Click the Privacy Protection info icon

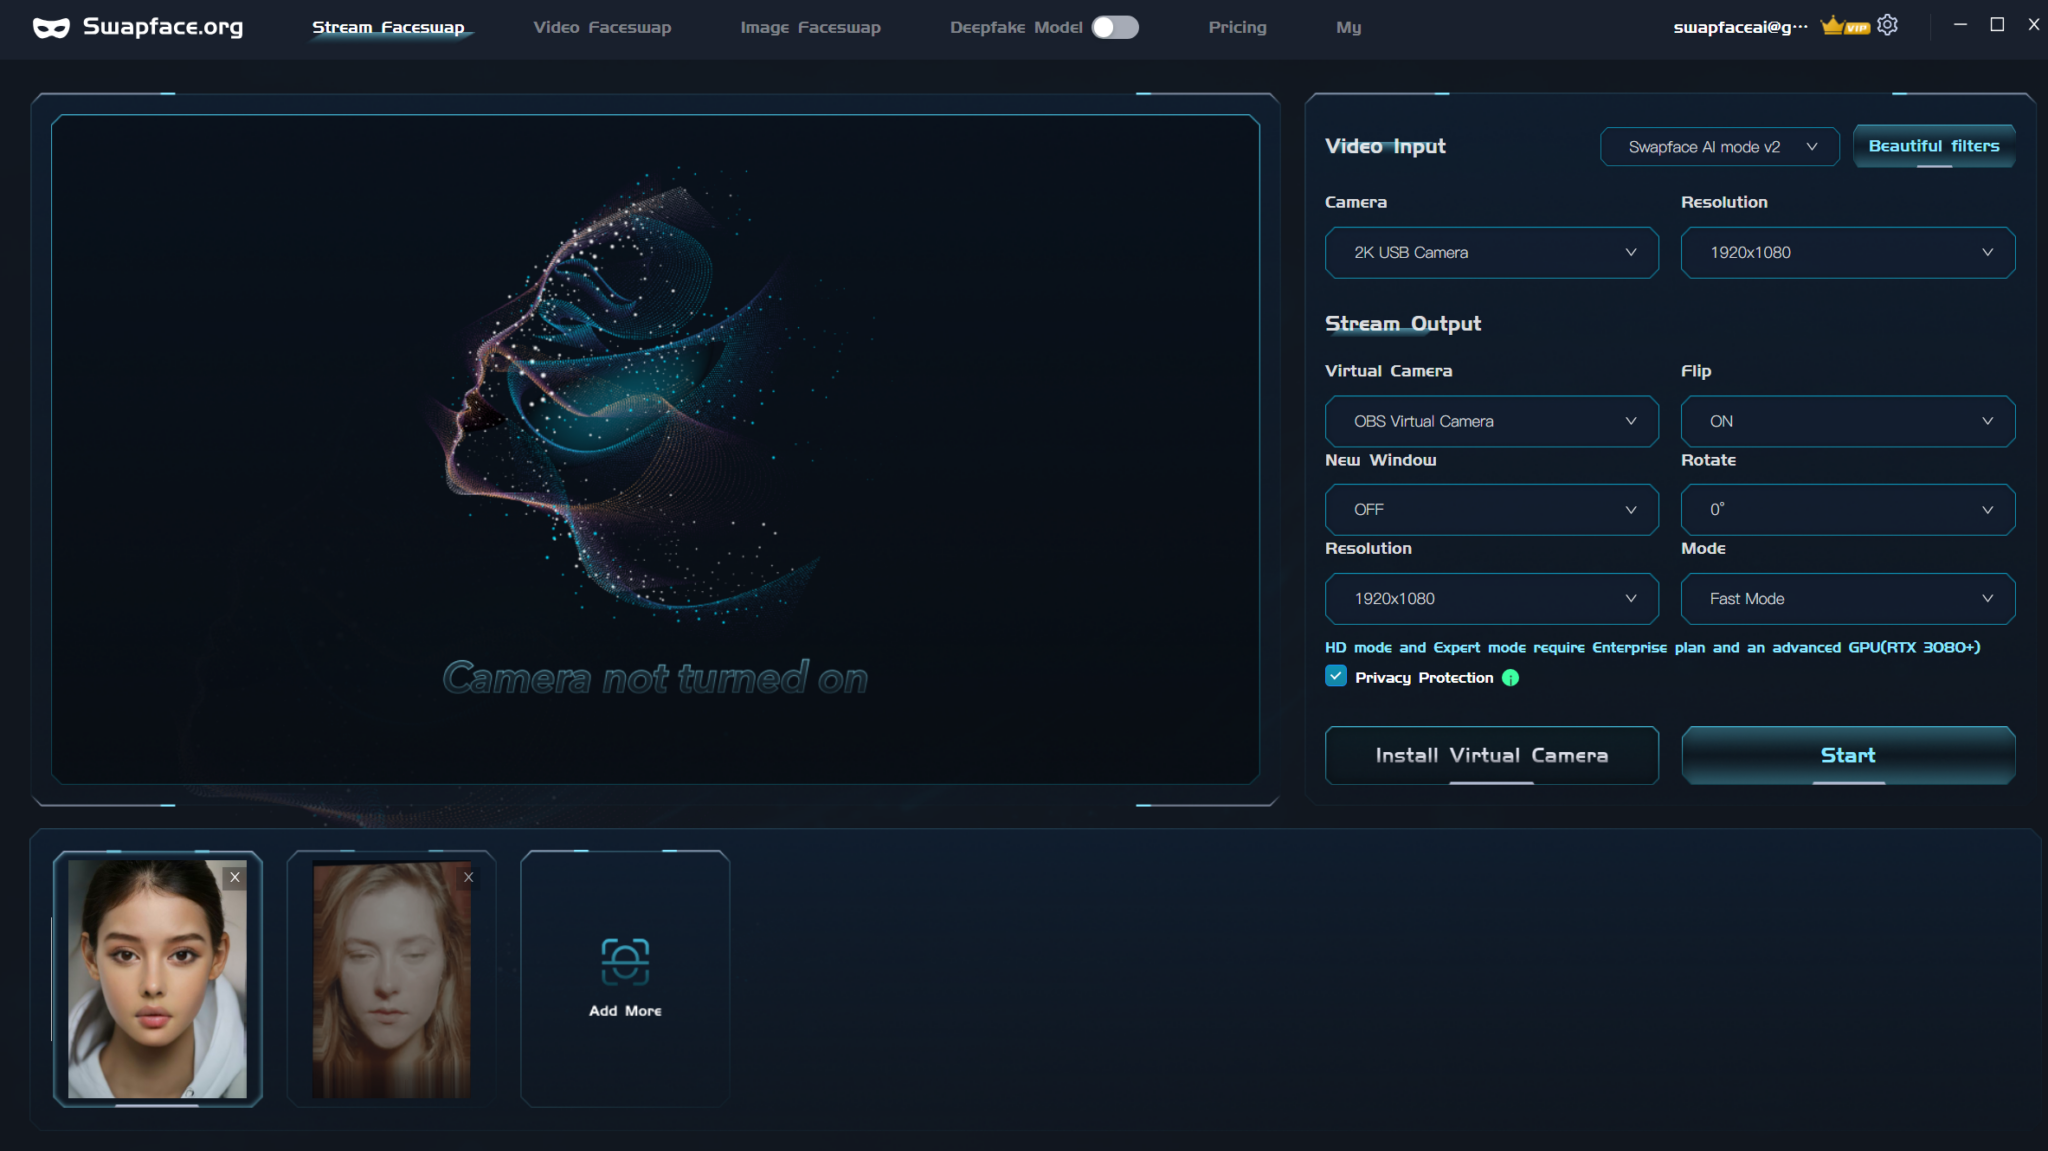(x=1509, y=677)
